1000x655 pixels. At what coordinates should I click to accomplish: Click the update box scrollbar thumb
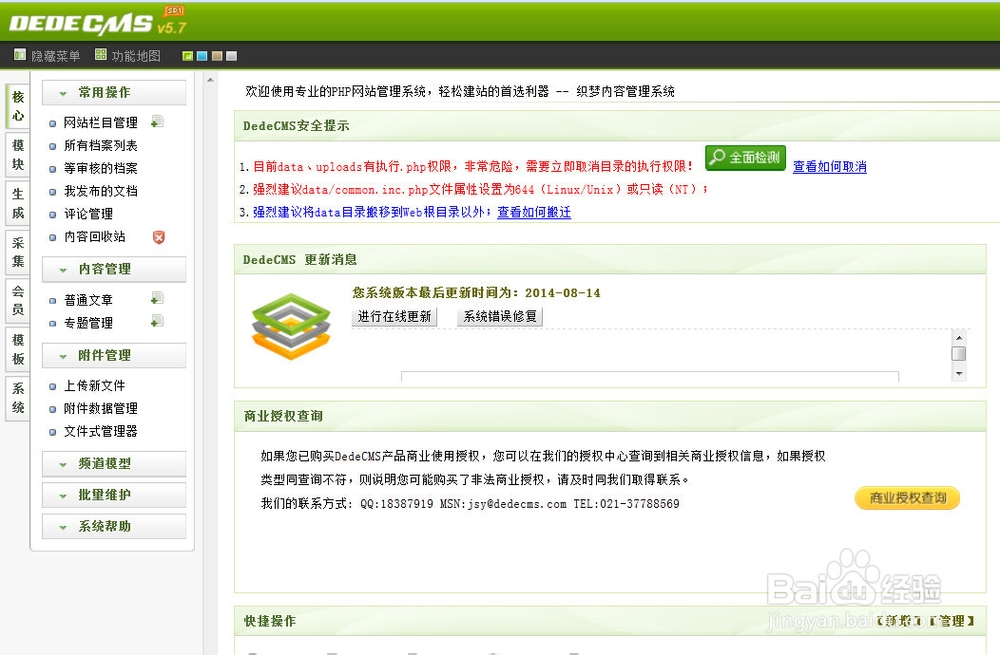click(x=959, y=353)
